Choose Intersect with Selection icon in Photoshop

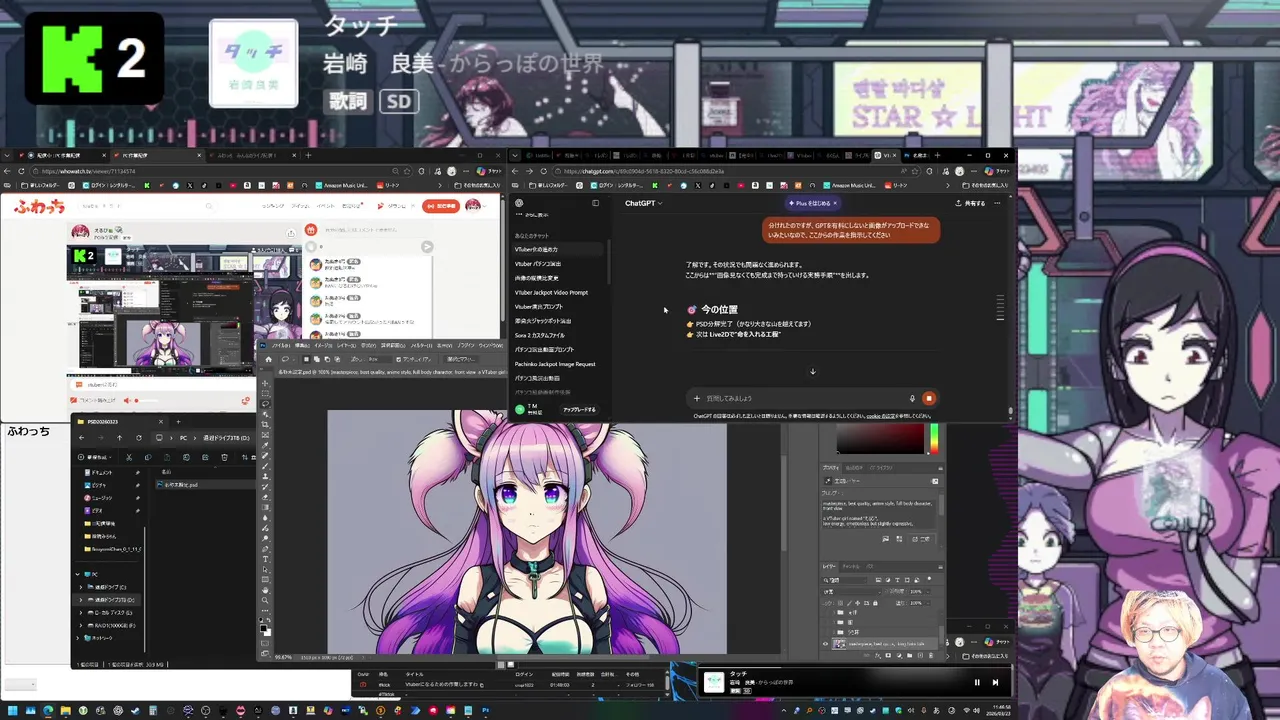point(337,359)
